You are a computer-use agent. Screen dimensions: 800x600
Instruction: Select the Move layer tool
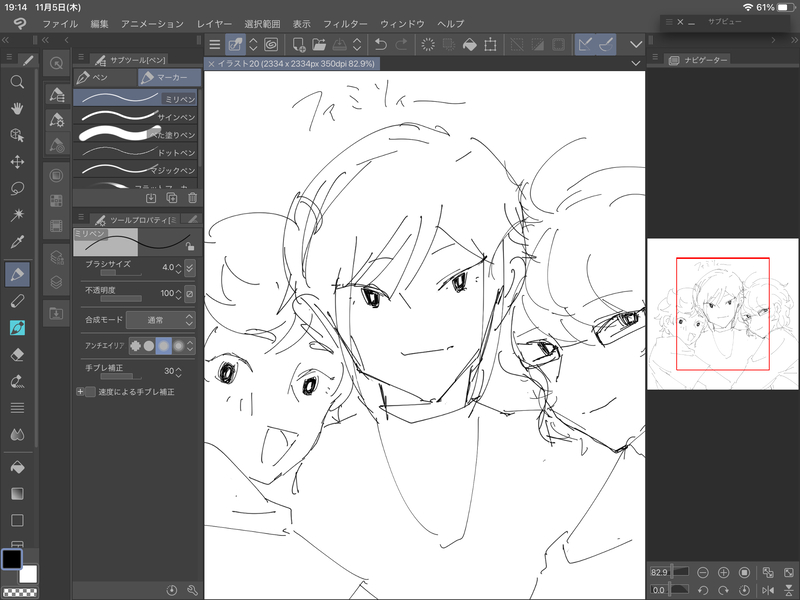click(x=17, y=162)
